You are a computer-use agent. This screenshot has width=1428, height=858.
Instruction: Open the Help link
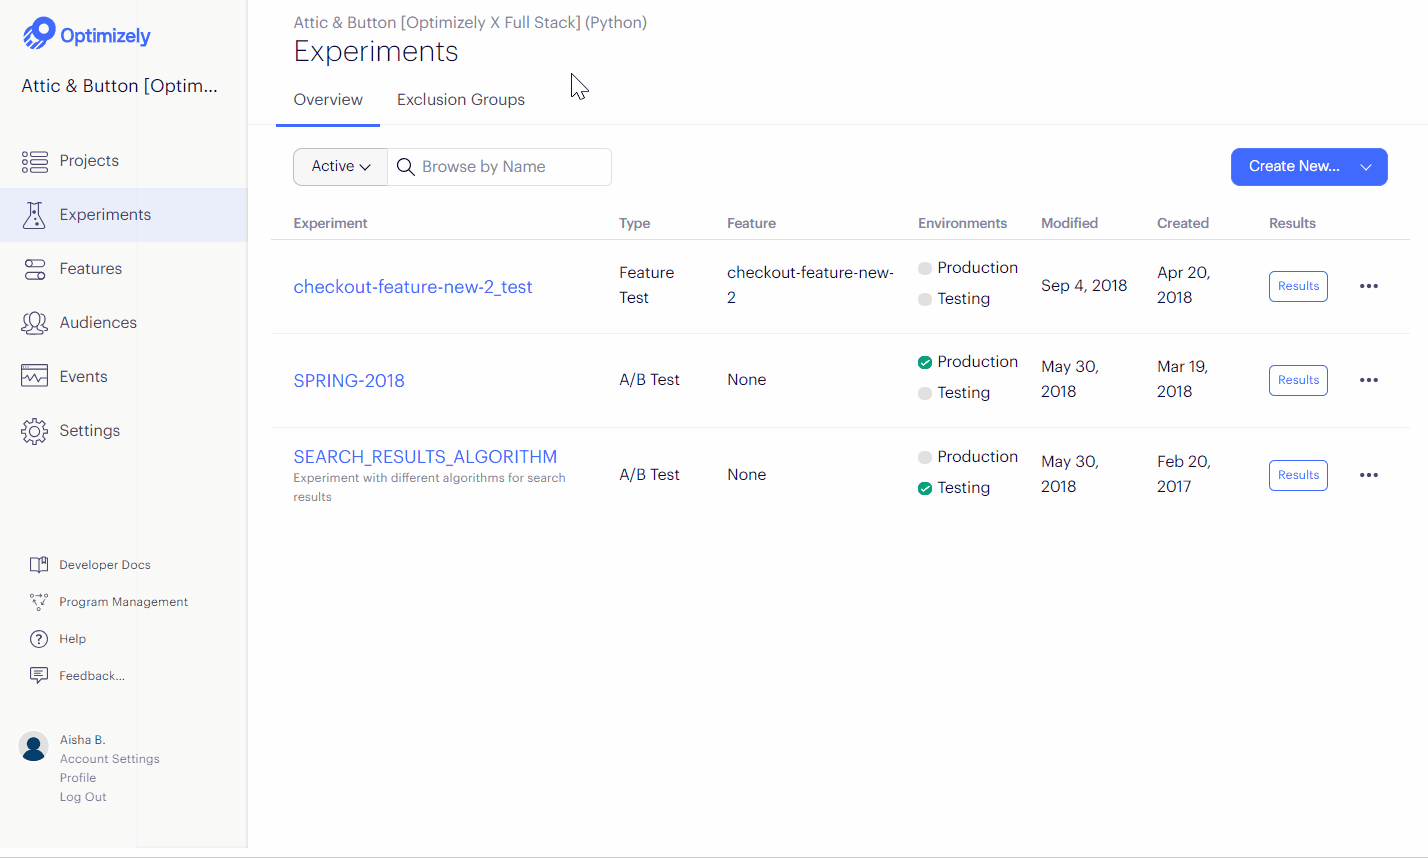click(73, 639)
